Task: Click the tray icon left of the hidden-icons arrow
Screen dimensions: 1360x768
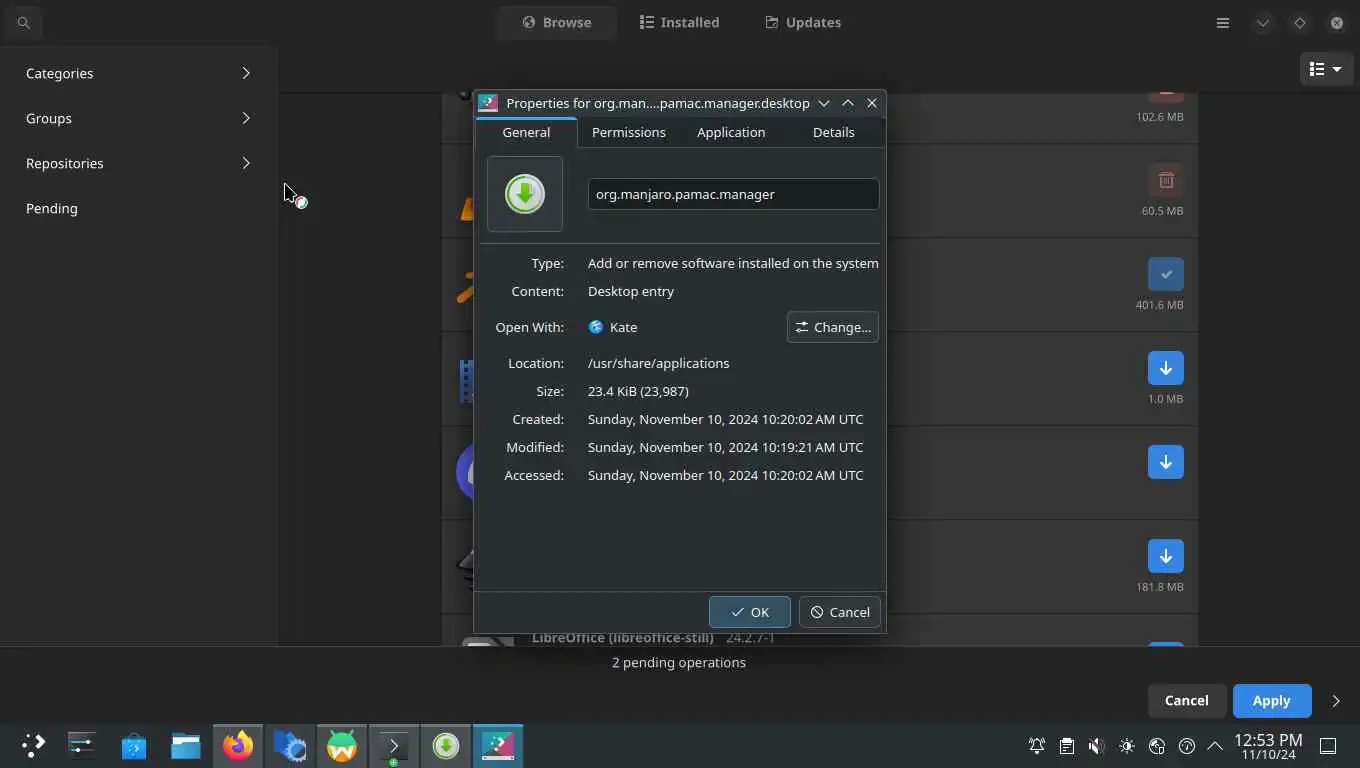Action: (1187, 746)
